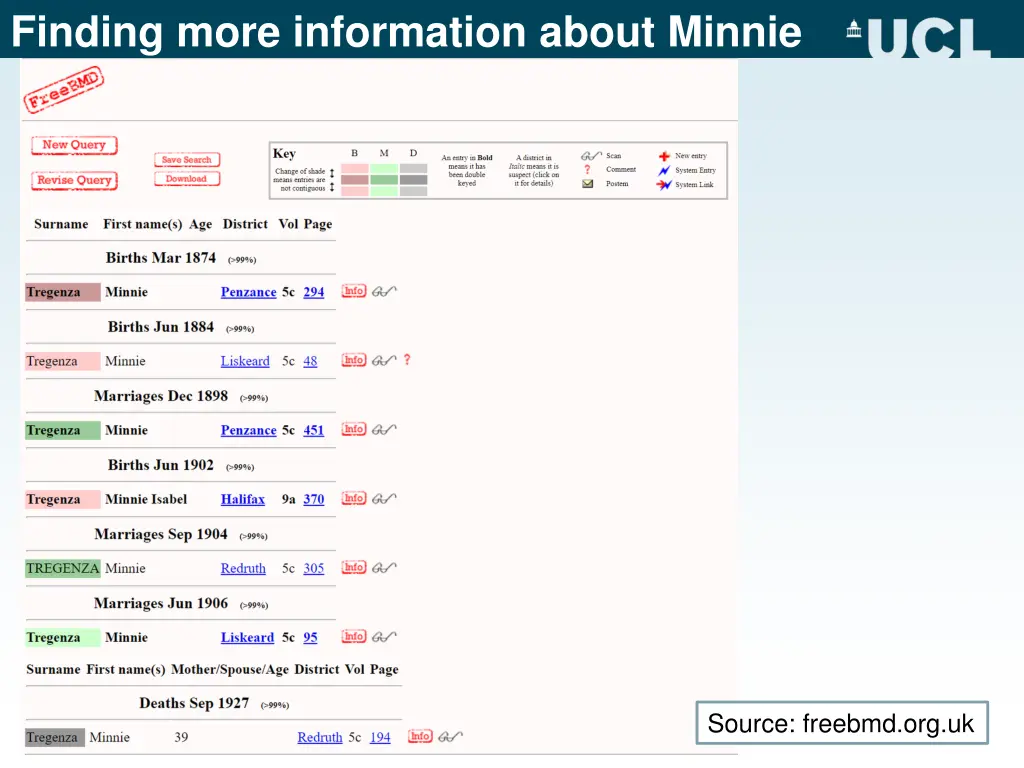Click the Marriages Sep 1904 heading

pyautogui.click(x=161, y=535)
